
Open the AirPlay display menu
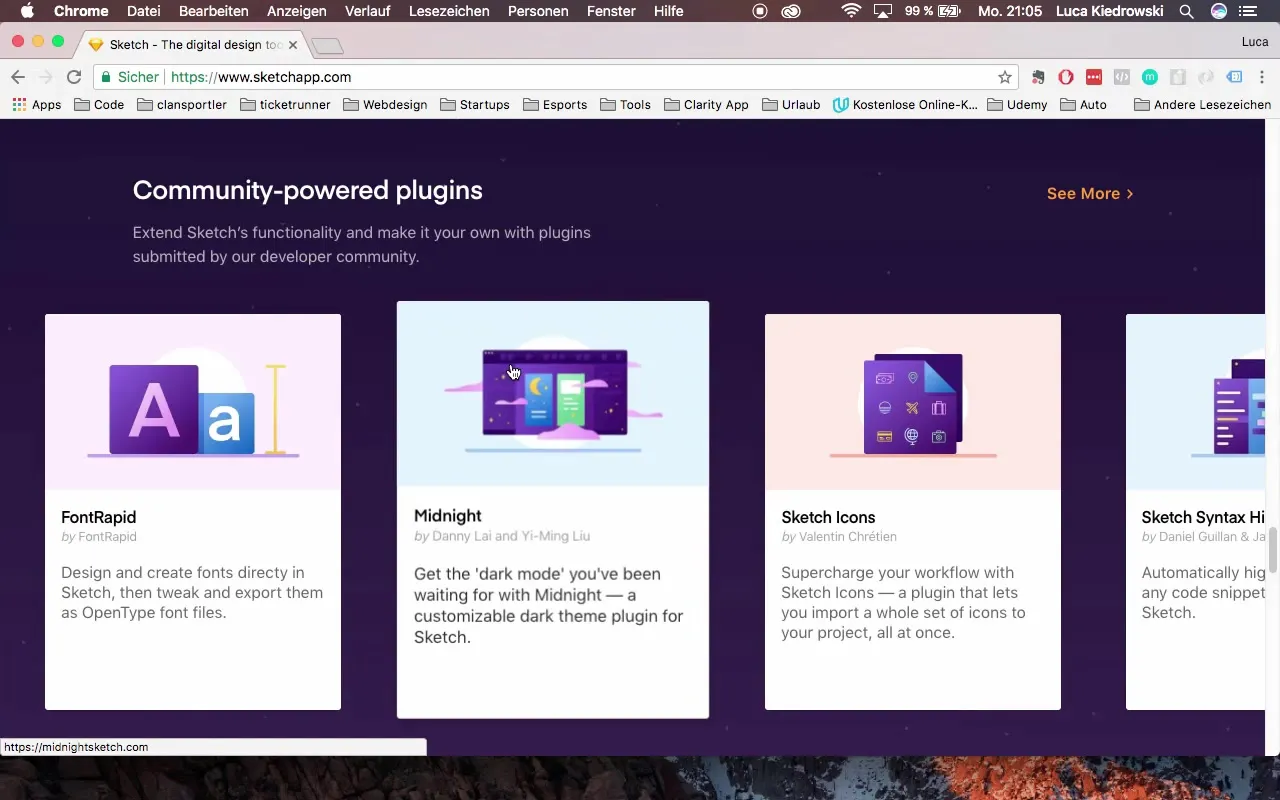[883, 11]
